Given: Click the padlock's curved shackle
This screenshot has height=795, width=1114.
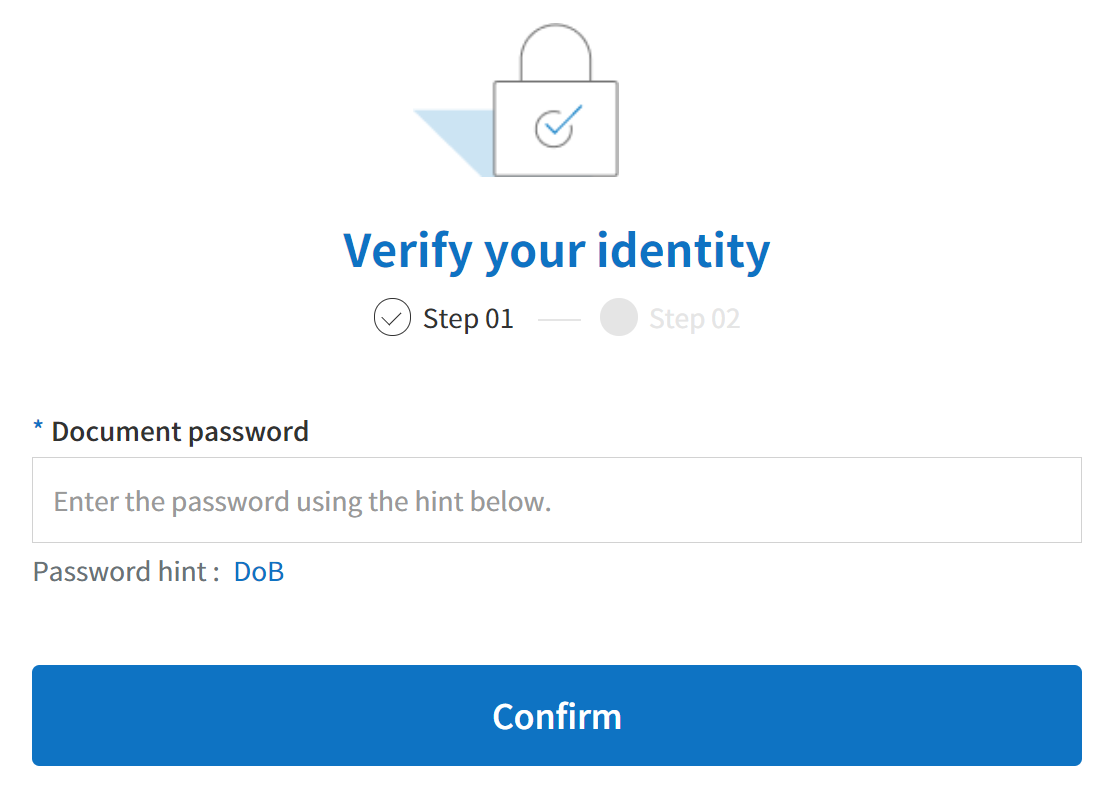Looking at the screenshot, I should 556,53.
